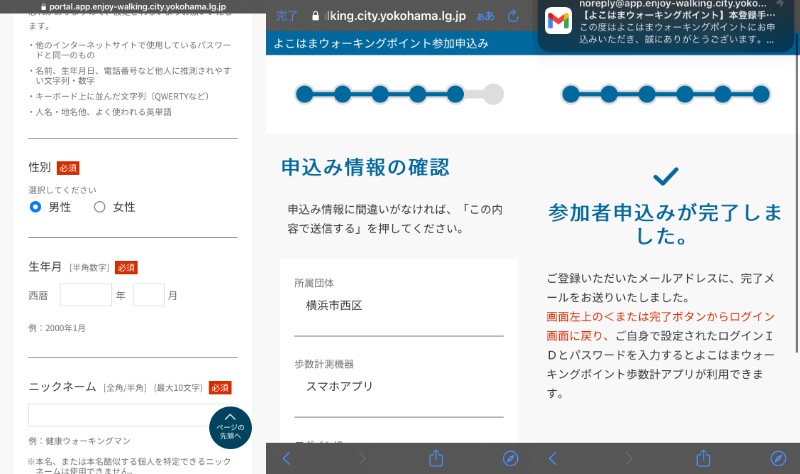Tap share icon in the middle panel
The height and width of the screenshot is (474, 800).
point(436,458)
